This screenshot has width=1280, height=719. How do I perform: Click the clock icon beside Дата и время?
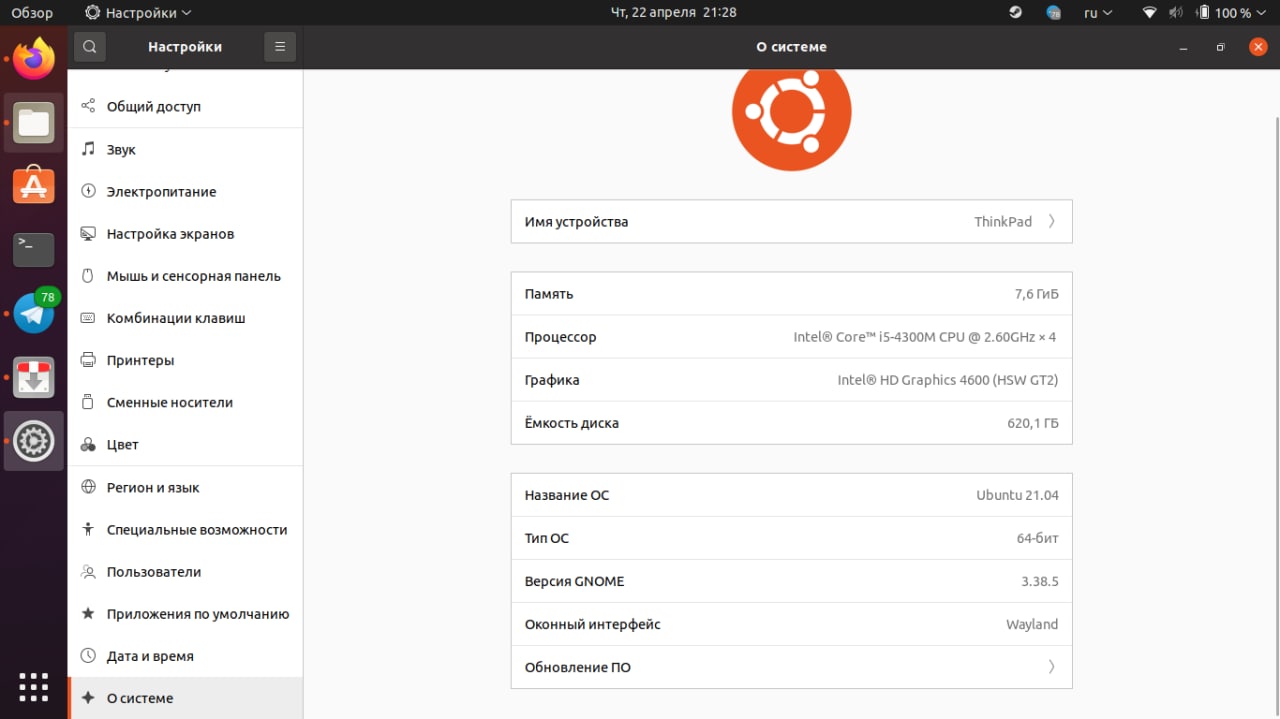pyautogui.click(x=88, y=656)
